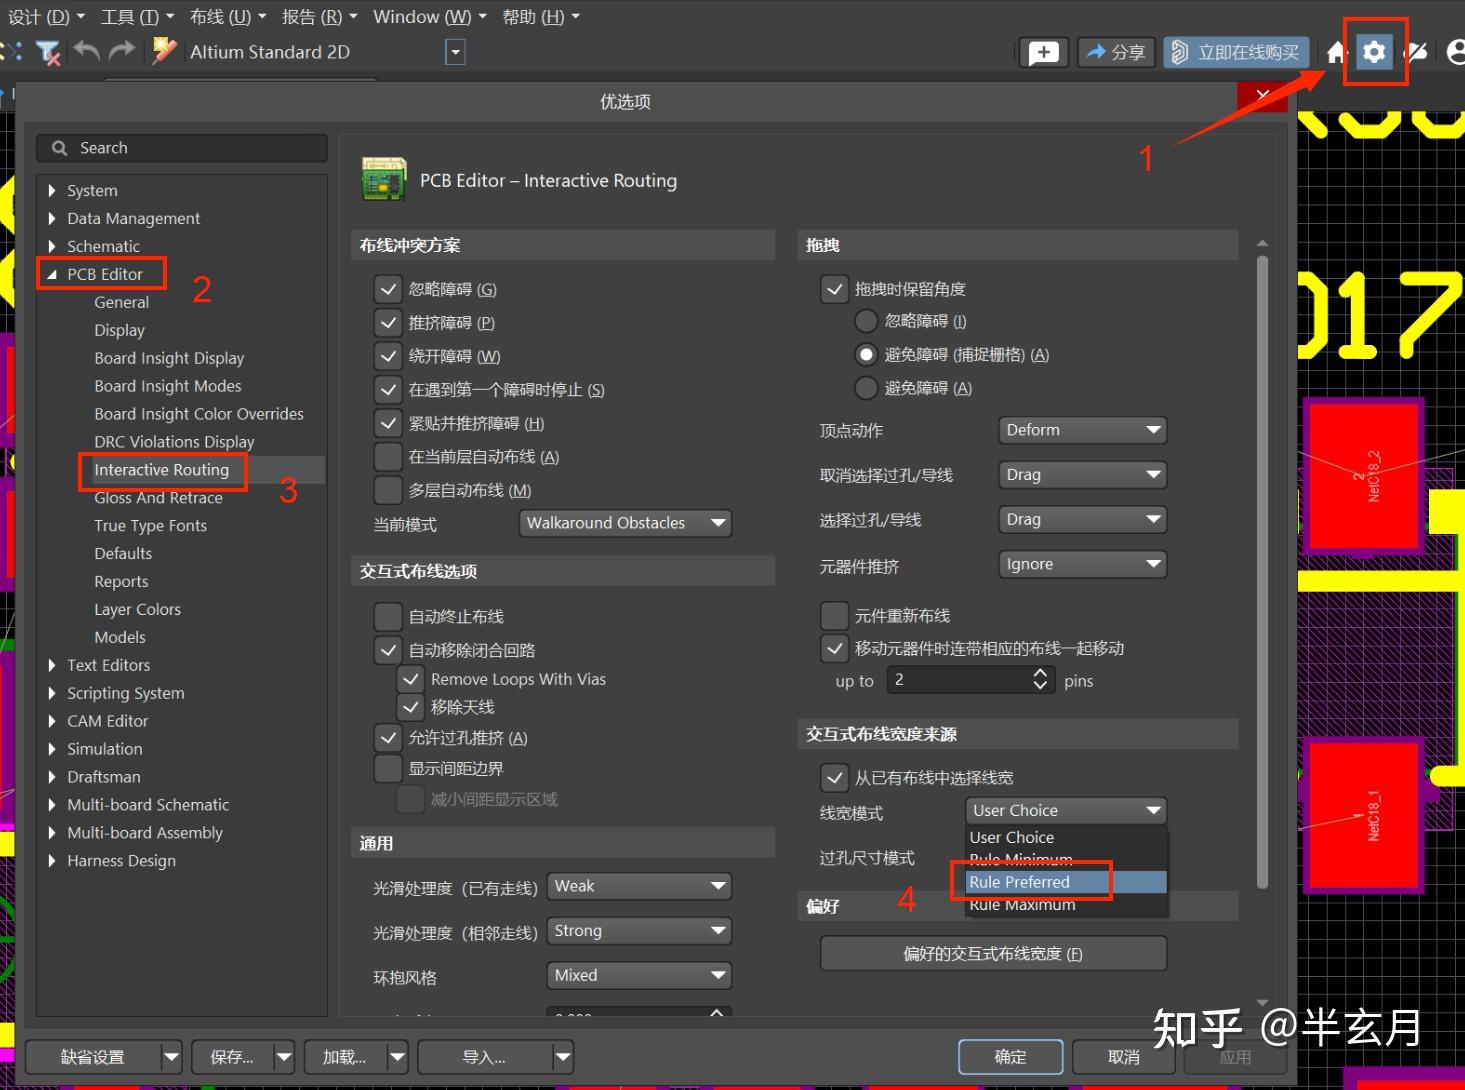Select Gloss And Retrace in the tree
Image resolution: width=1465 pixels, height=1090 pixels.
click(158, 498)
